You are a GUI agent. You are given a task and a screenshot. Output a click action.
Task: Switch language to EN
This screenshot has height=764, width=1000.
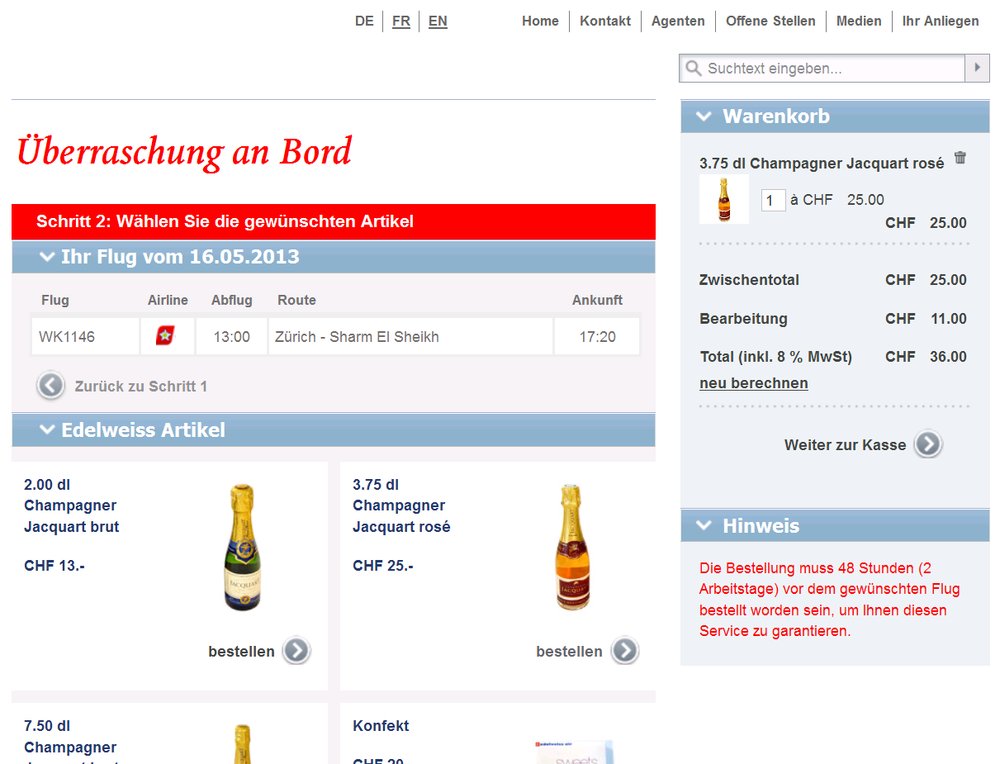(438, 21)
